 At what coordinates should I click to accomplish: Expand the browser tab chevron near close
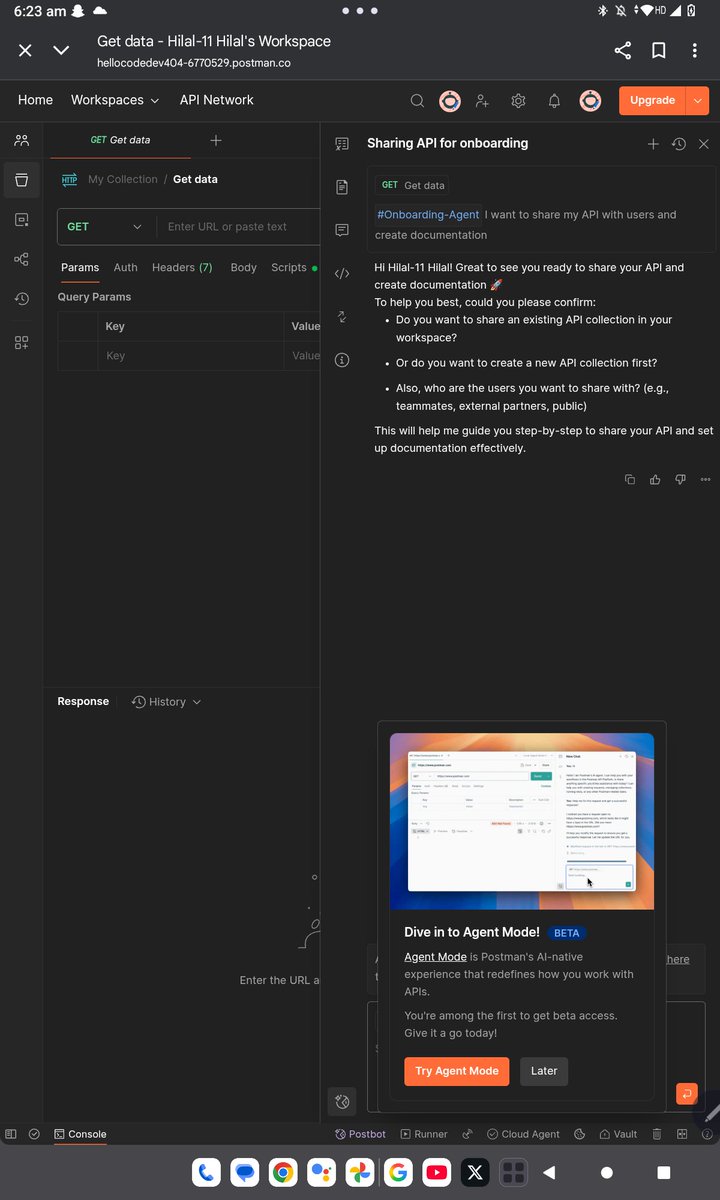click(61, 50)
